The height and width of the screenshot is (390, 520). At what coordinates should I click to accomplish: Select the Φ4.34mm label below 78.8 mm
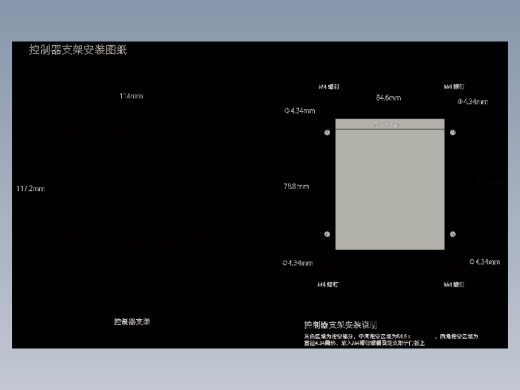point(298,263)
